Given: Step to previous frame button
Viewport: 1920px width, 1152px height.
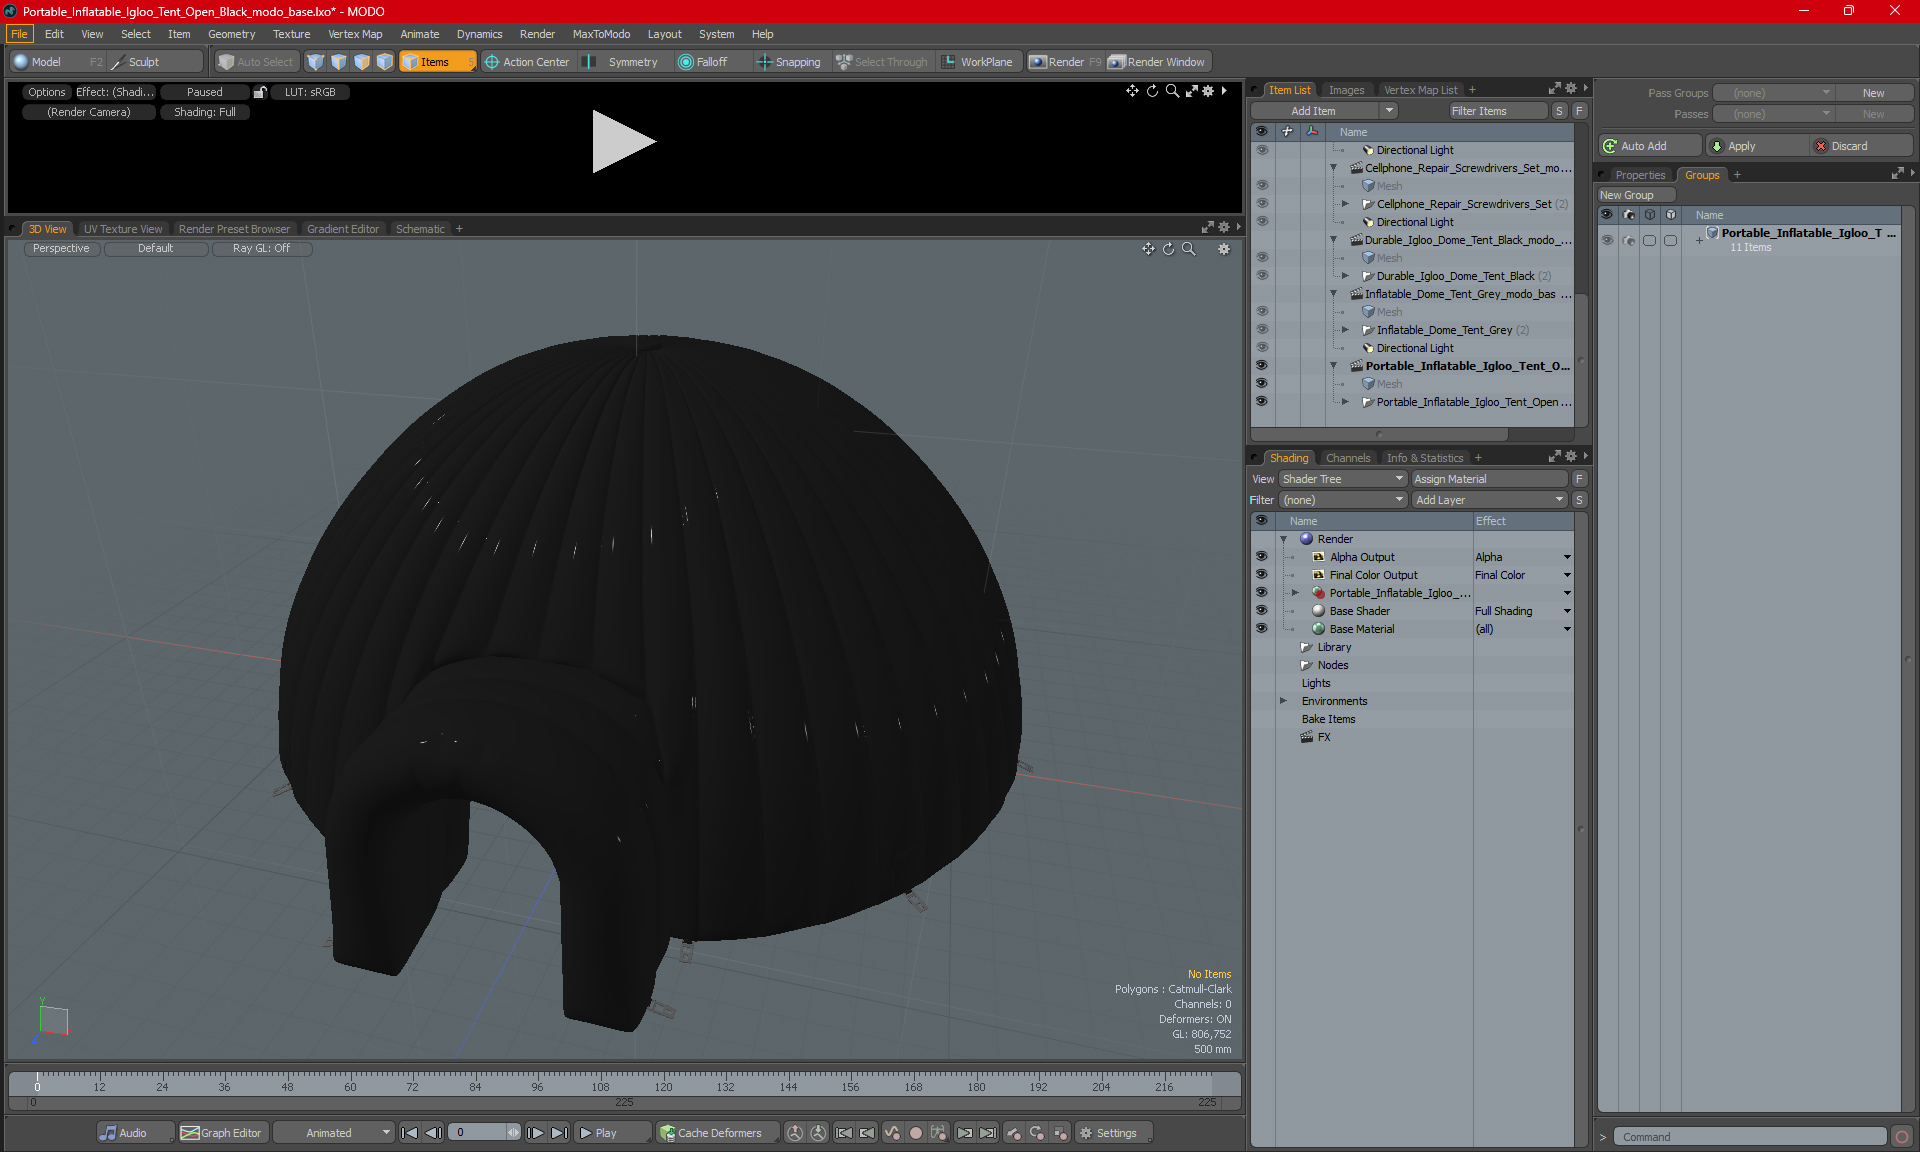Looking at the screenshot, I should point(433,1133).
